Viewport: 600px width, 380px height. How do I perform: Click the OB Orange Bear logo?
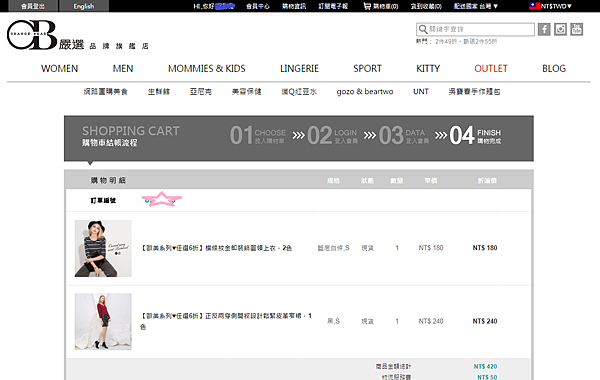(32, 35)
